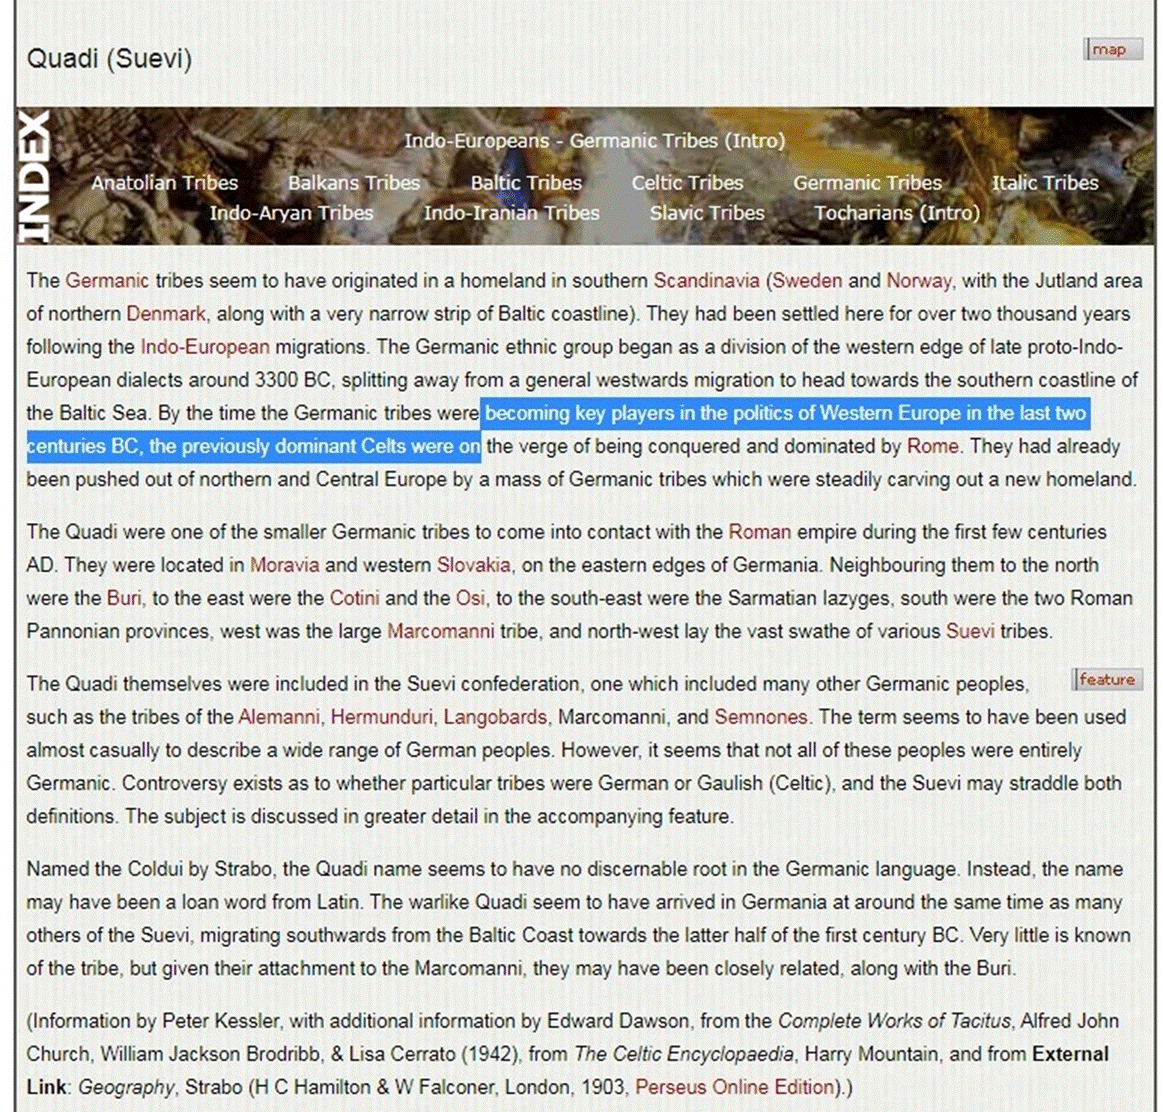
Task: Go to Balkans Tribes in the index
Action: pyautogui.click(x=354, y=182)
